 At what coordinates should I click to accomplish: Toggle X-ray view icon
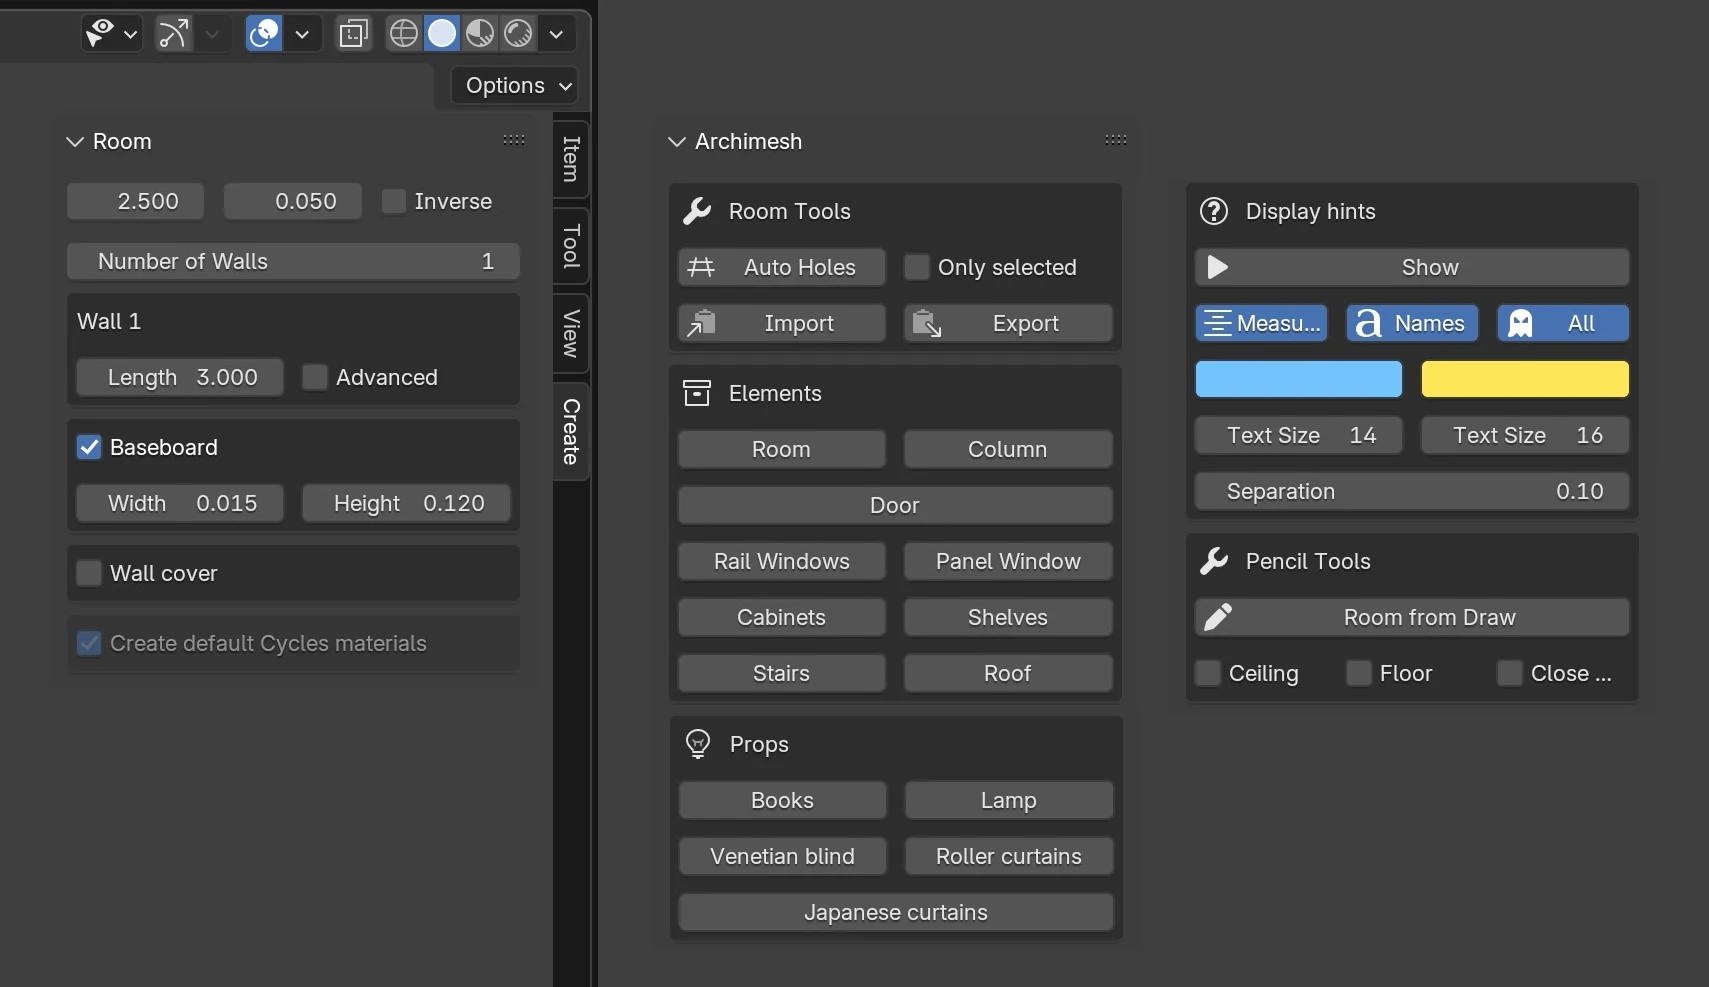point(353,34)
